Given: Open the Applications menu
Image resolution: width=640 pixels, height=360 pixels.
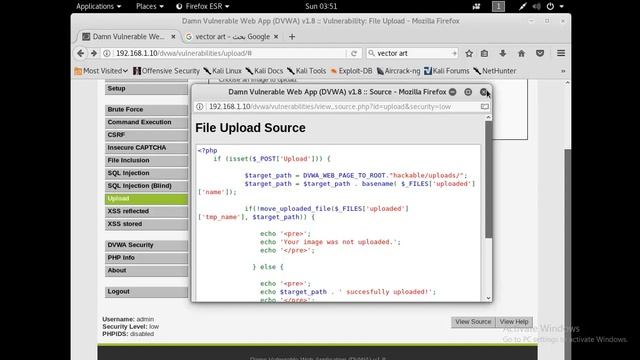Looking at the screenshot, I should (x=98, y=6).
